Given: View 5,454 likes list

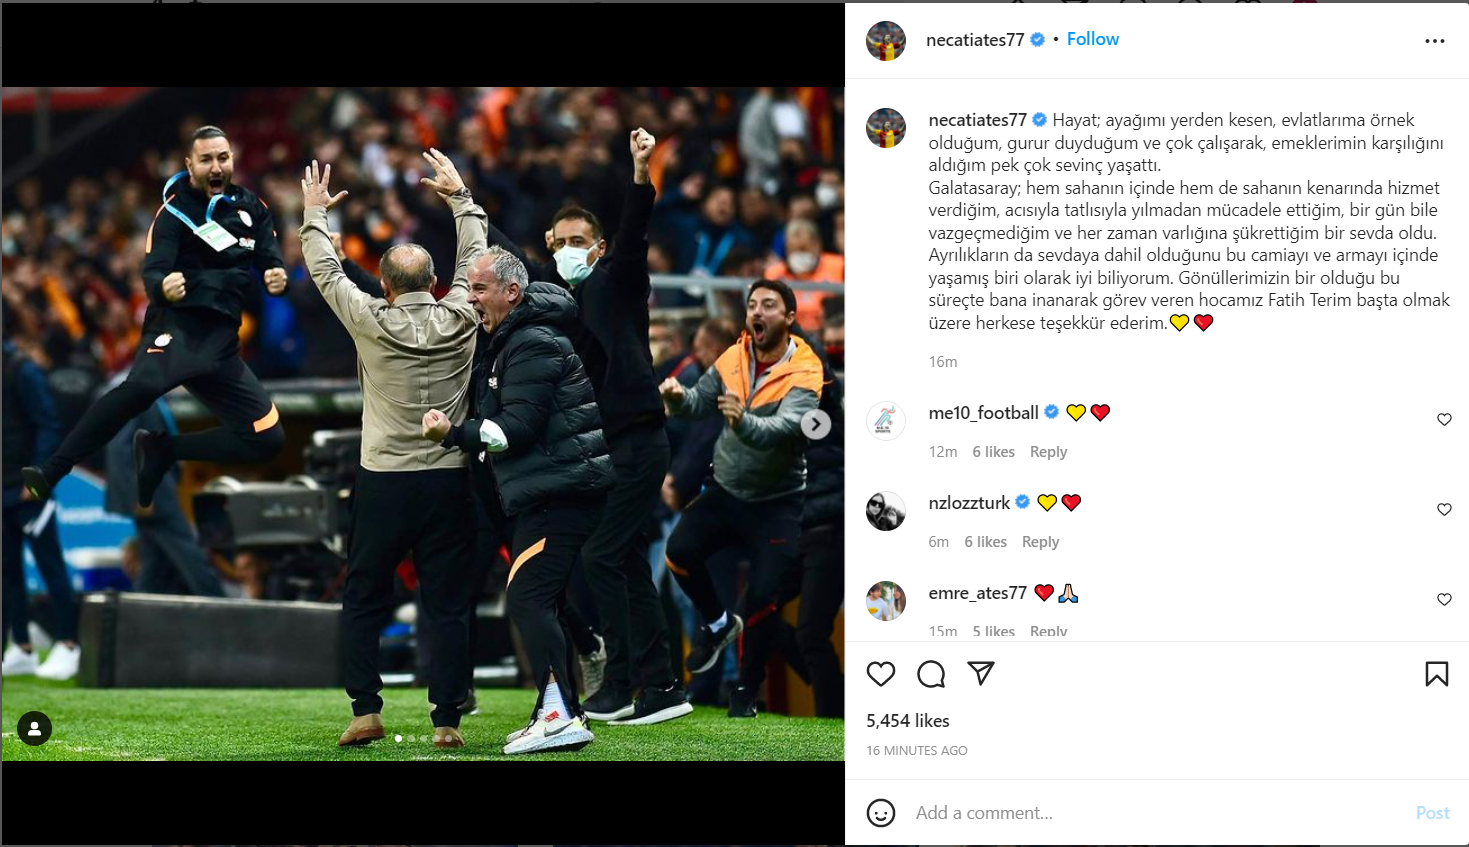Looking at the screenshot, I should [908, 721].
